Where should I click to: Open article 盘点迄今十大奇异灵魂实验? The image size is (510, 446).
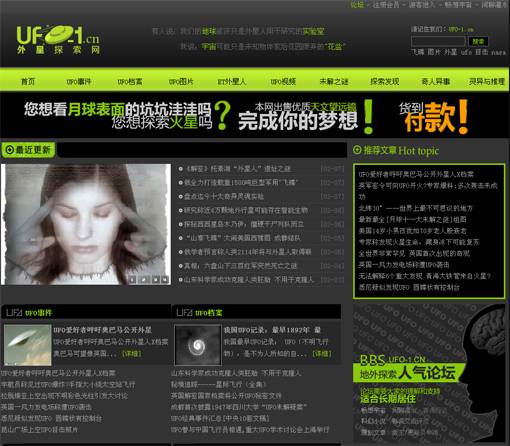point(224,197)
